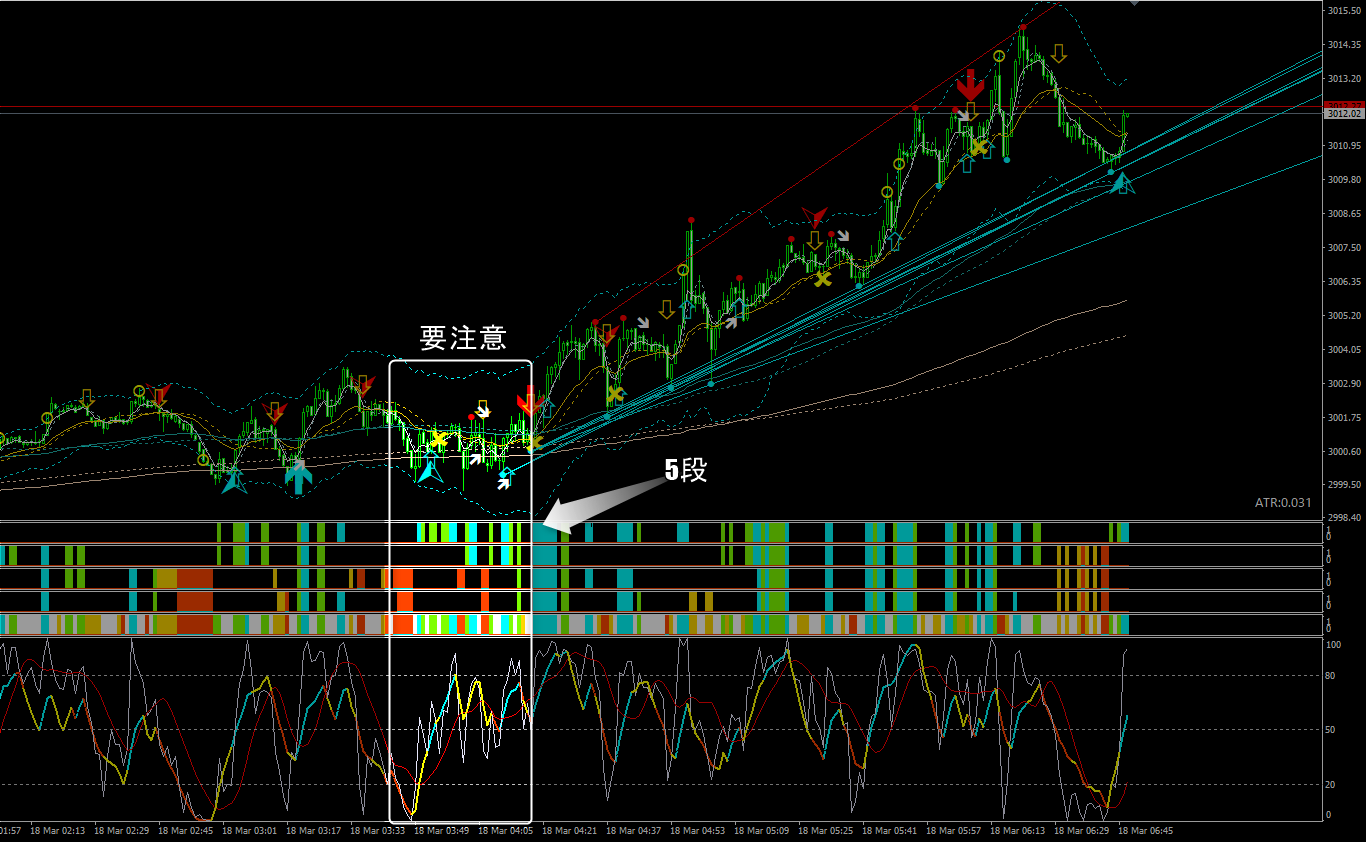Click time label 18 Mar 06:13
The image size is (1366, 842).
pos(1019,831)
